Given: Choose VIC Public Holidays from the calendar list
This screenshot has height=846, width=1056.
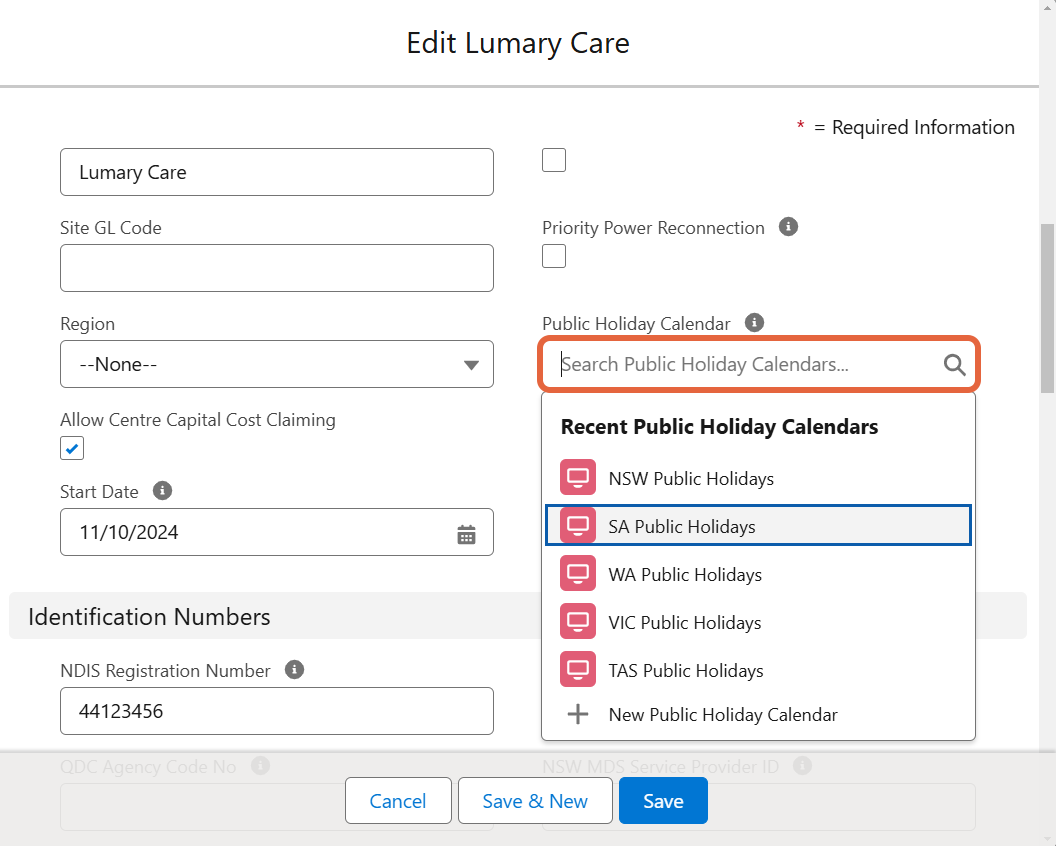Looking at the screenshot, I should pos(684,622).
